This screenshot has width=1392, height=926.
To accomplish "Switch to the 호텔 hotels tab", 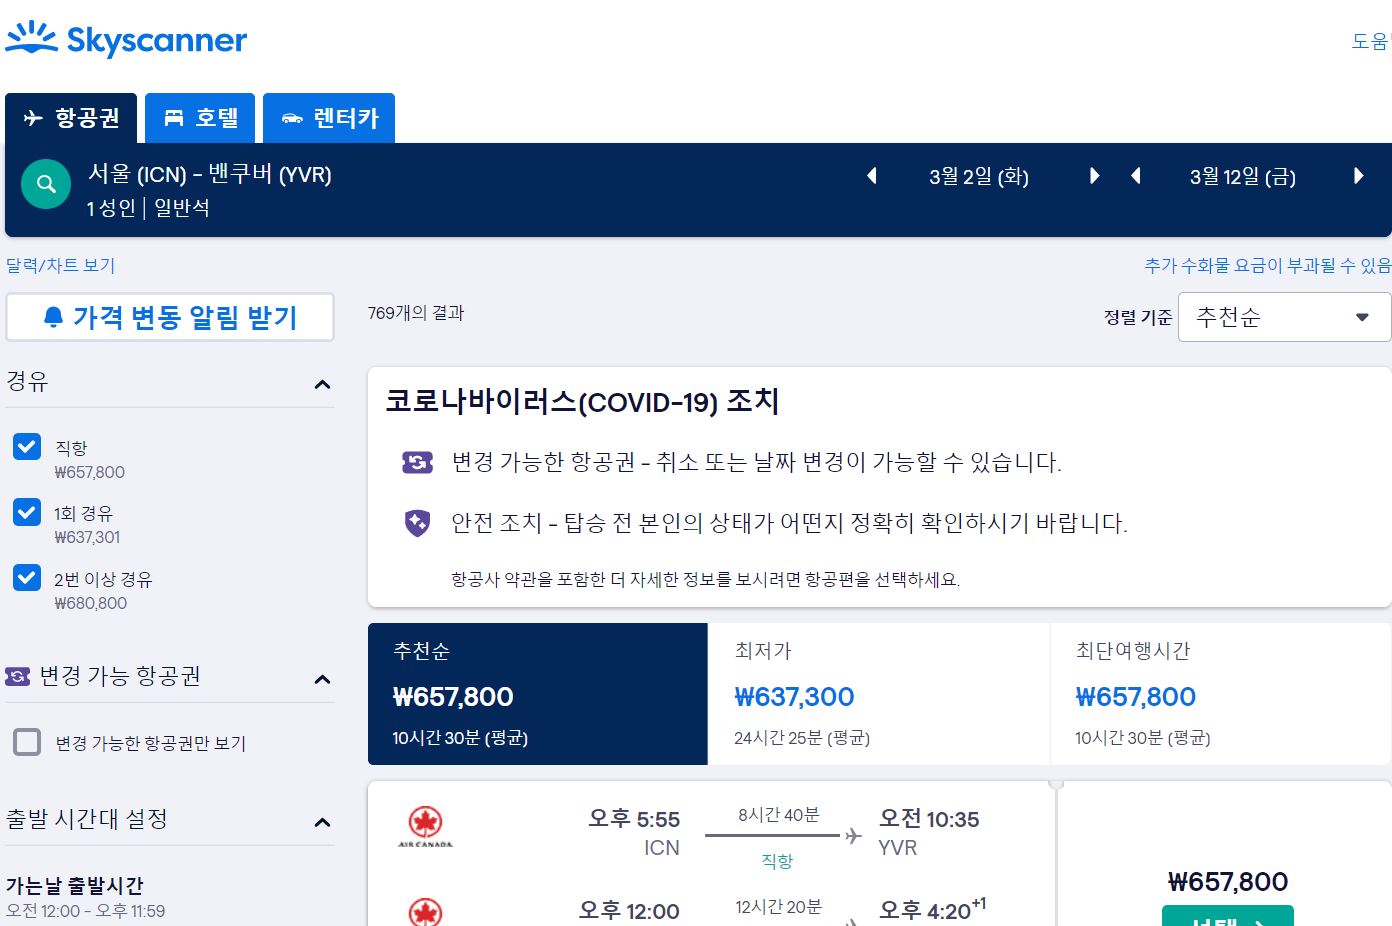I will click(200, 118).
